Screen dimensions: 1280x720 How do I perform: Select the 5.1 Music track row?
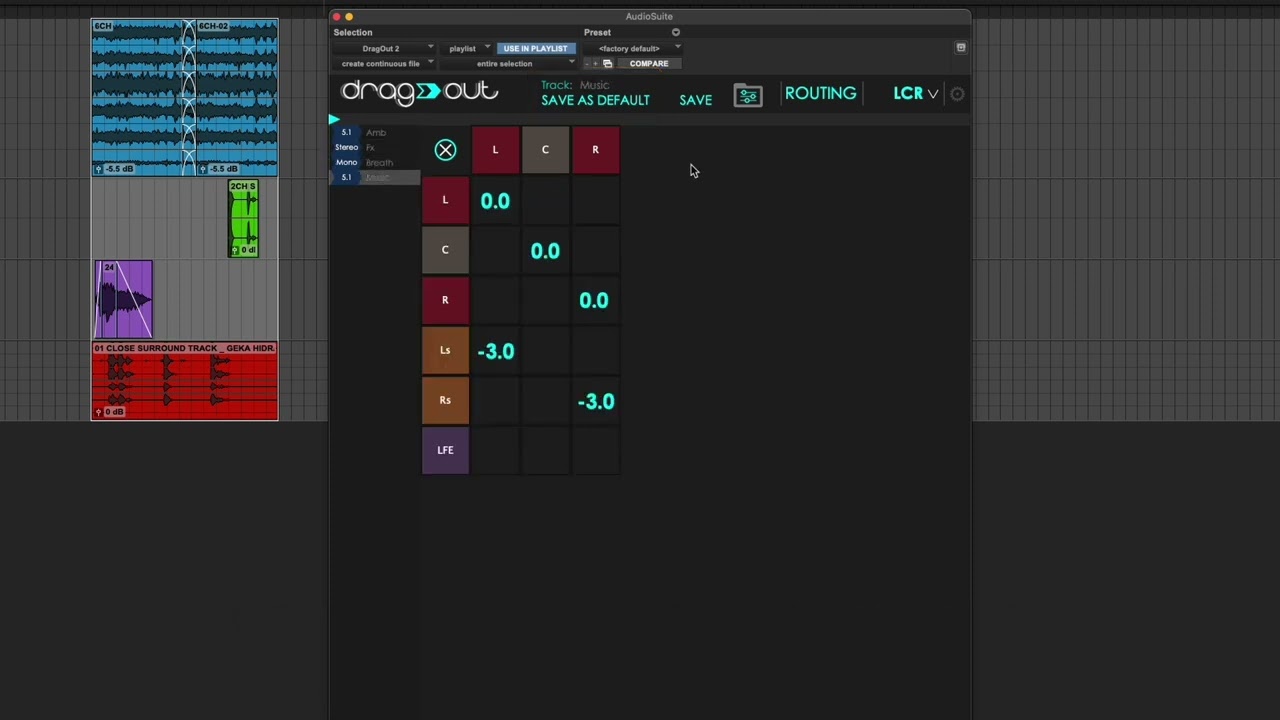pyautogui.click(x=375, y=177)
